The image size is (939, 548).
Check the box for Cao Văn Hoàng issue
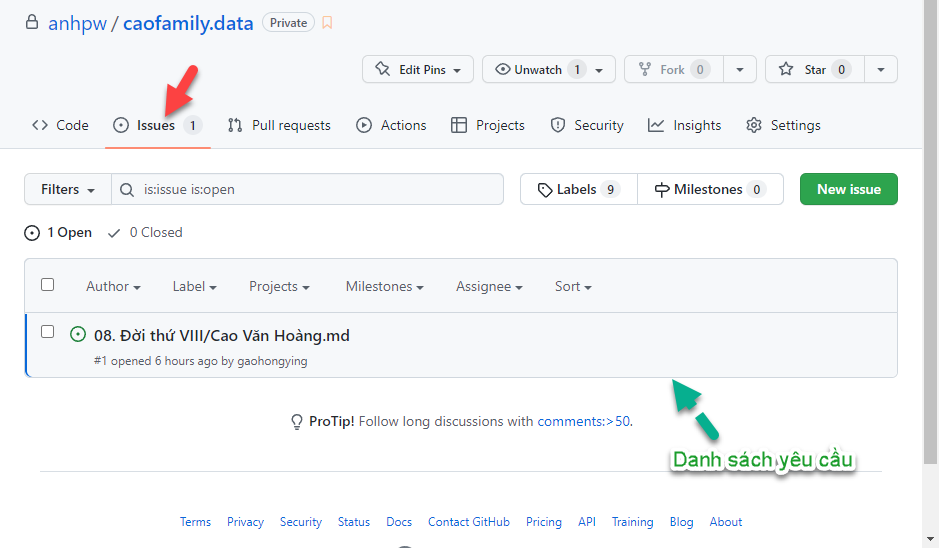(47, 332)
